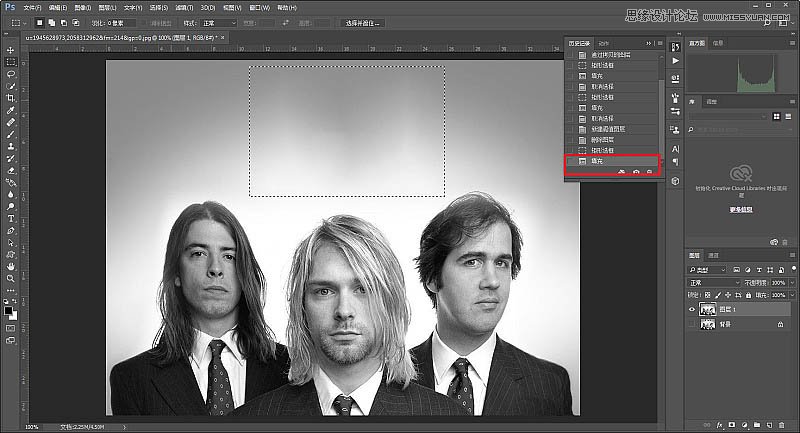Viewport: 800px width, 433px height.
Task: Click the foreground color swatch
Action: [x=8, y=309]
